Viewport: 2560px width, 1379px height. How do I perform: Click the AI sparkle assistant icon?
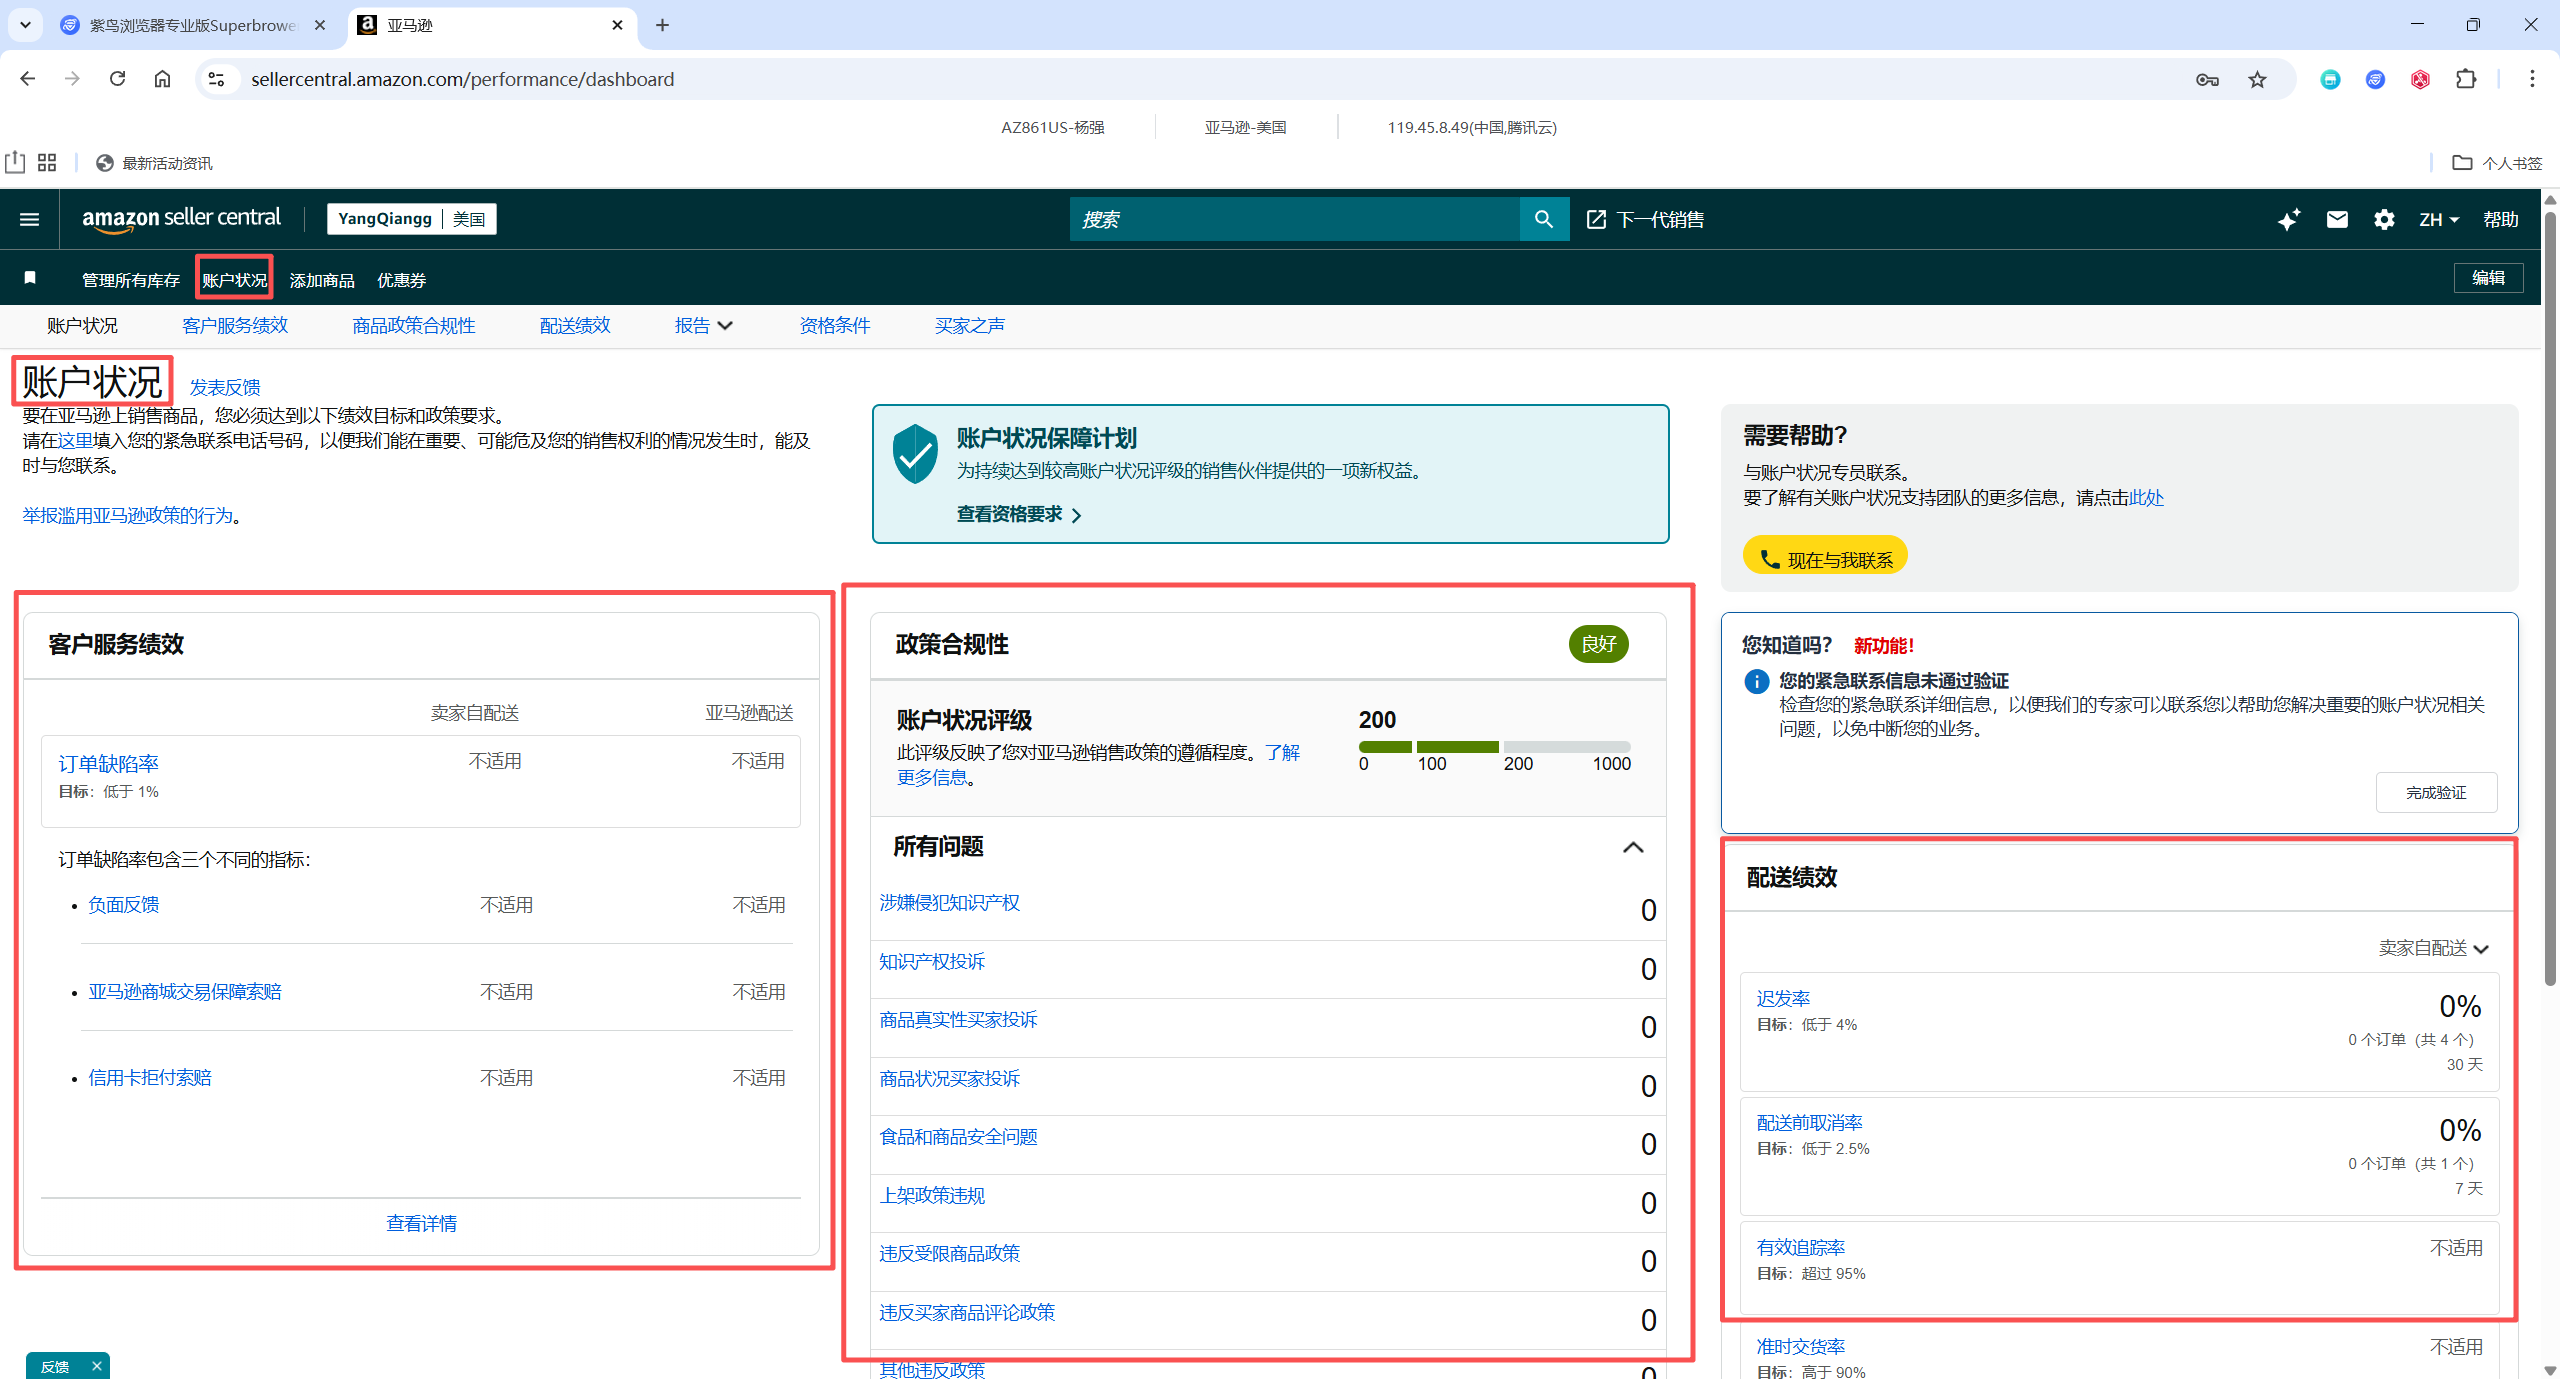[x=2288, y=219]
